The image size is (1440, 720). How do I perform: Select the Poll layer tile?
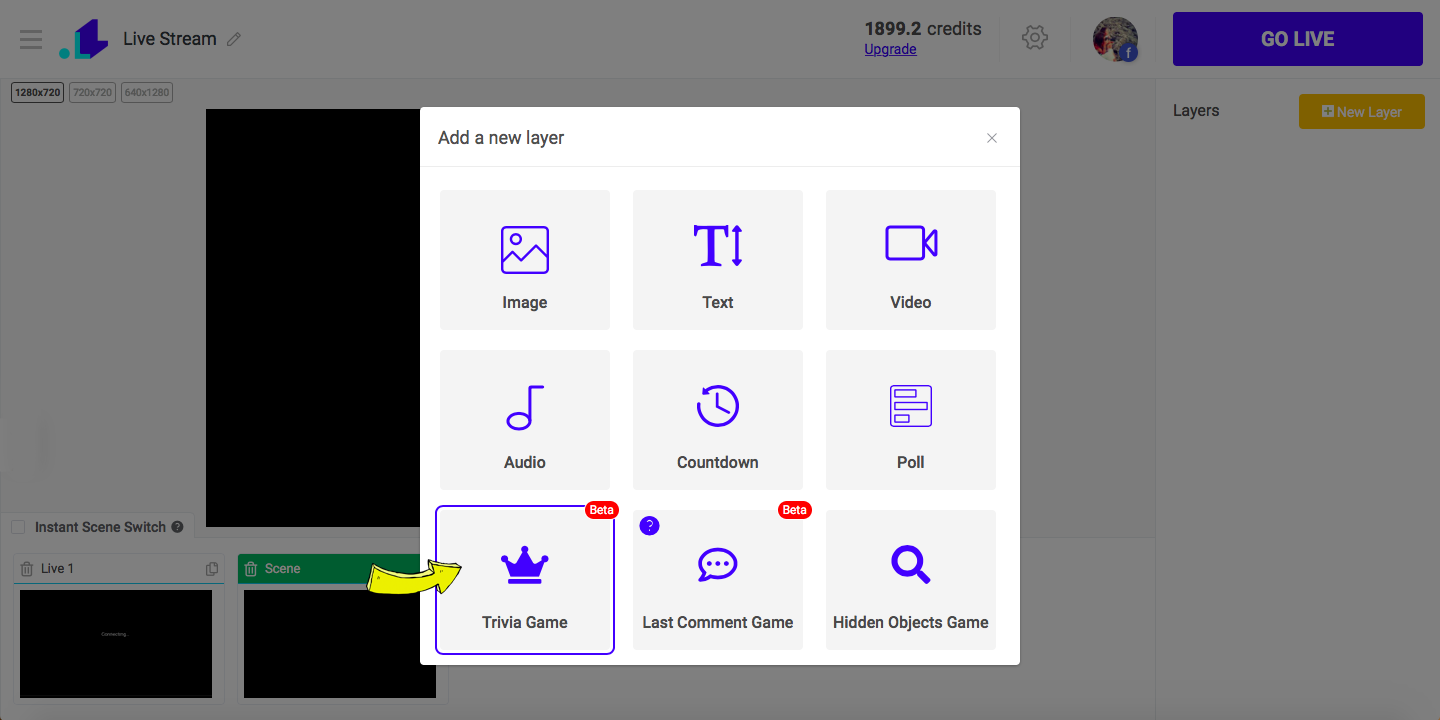911,420
